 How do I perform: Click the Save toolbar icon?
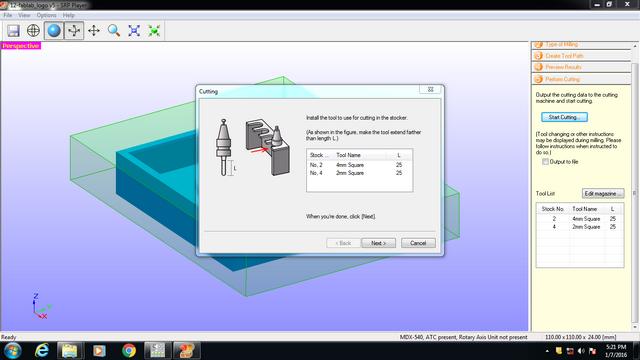click(13, 31)
